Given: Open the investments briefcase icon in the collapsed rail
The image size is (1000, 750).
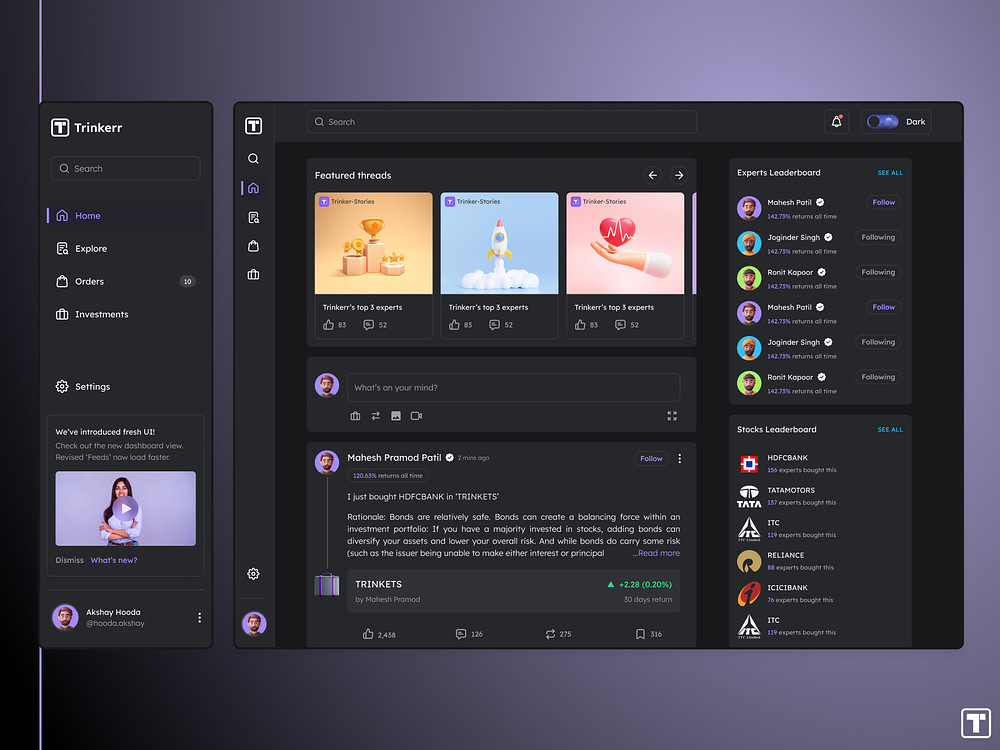Looking at the screenshot, I should [253, 275].
